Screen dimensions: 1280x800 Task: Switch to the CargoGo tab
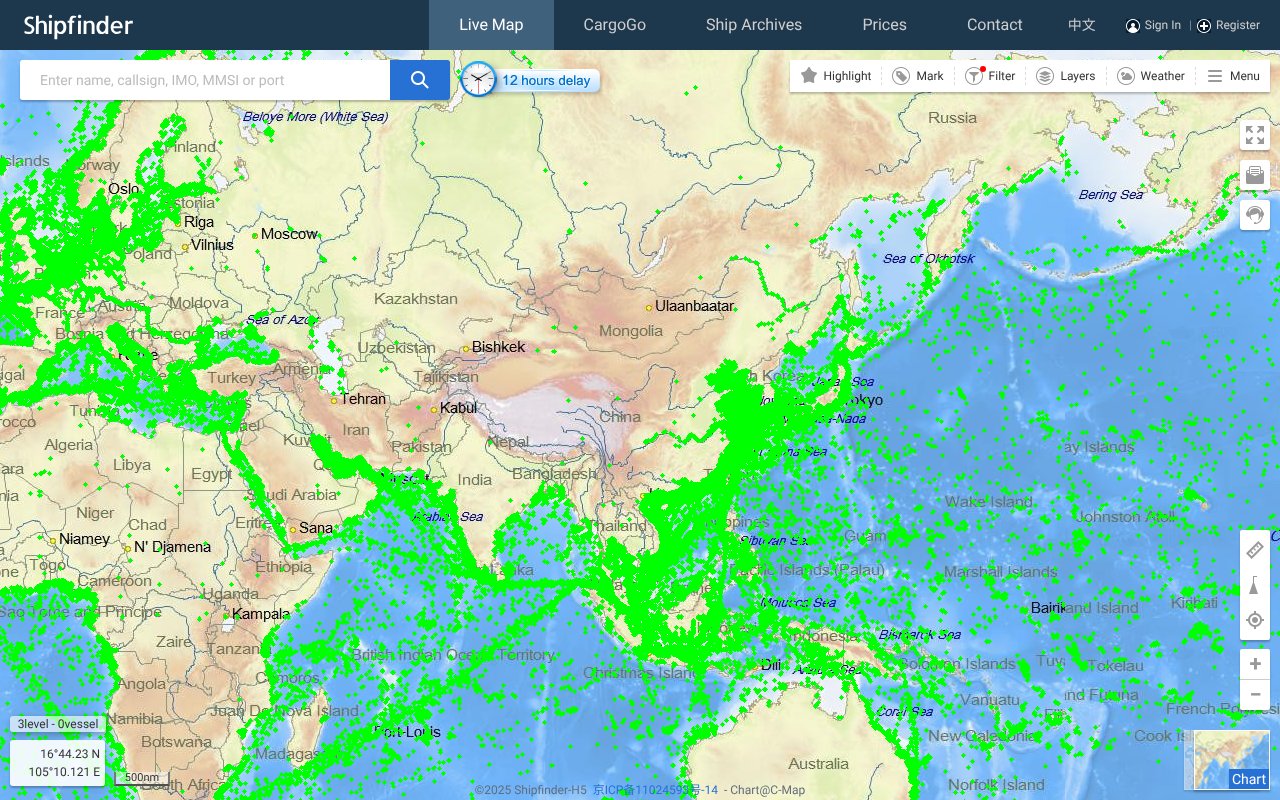click(x=615, y=25)
